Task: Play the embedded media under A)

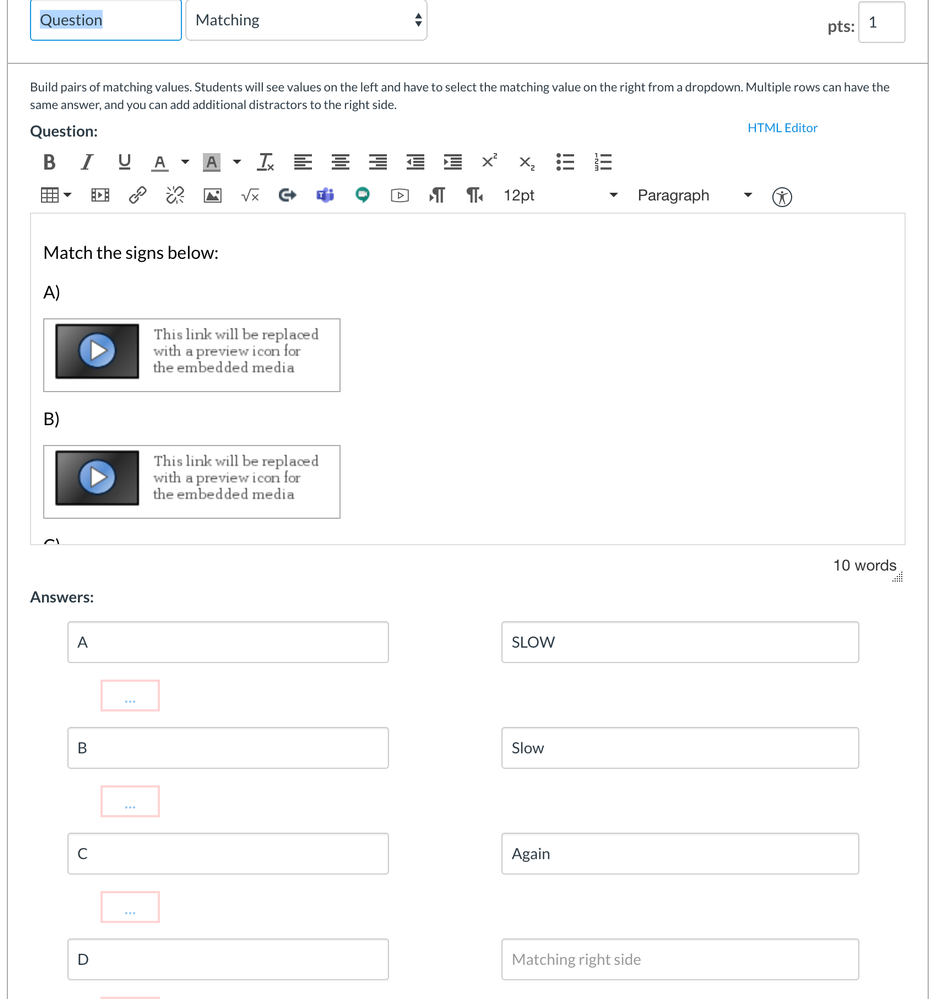Action: pos(97,351)
